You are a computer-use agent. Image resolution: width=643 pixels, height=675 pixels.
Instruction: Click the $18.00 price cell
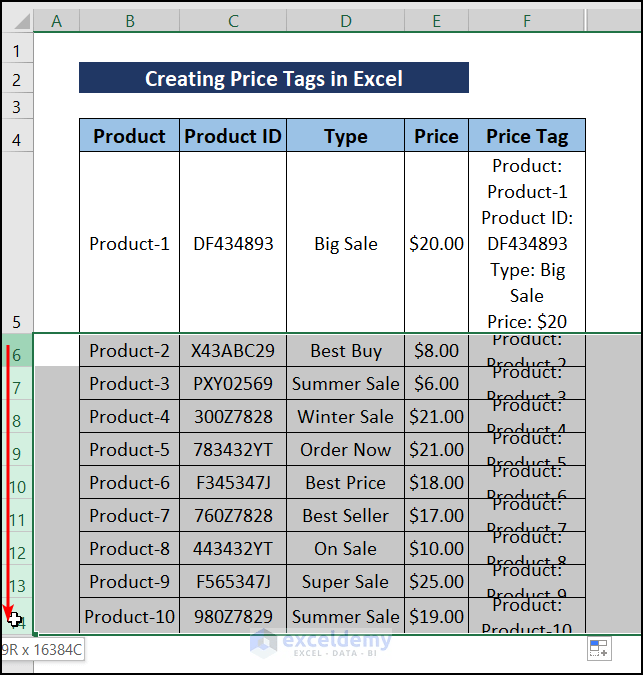coord(436,482)
